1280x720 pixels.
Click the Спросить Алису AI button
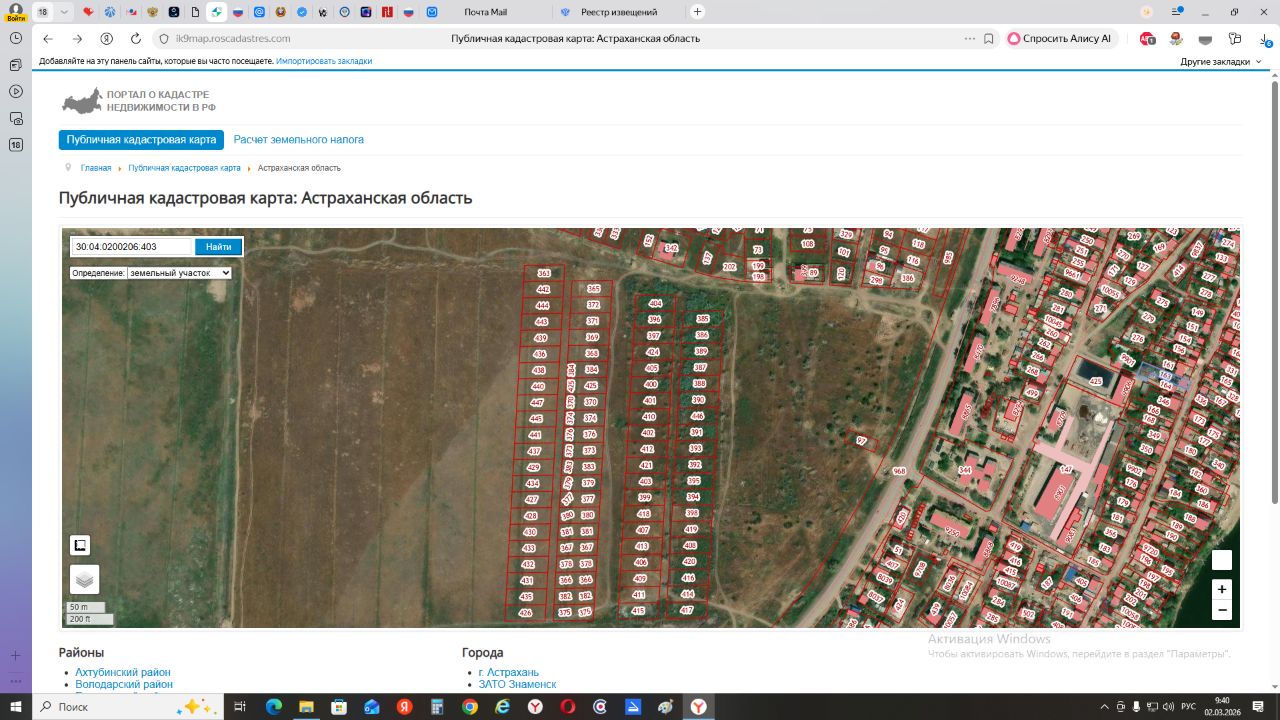[x=1060, y=38]
